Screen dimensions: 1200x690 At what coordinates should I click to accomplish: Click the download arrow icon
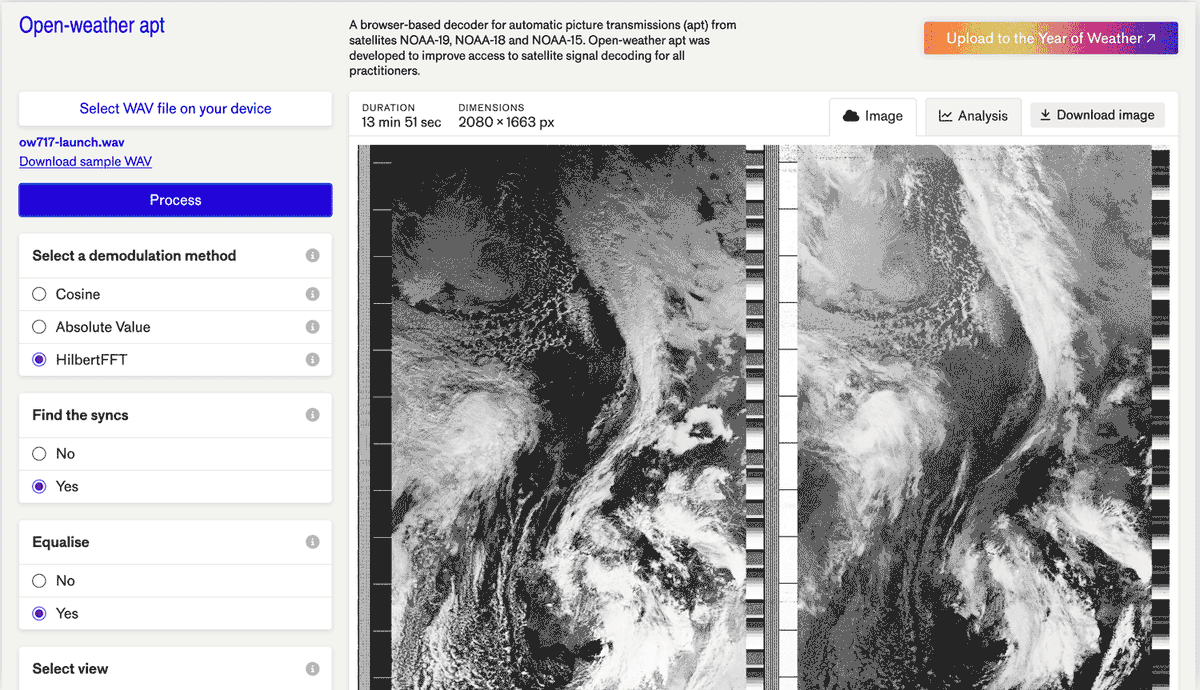1045,115
